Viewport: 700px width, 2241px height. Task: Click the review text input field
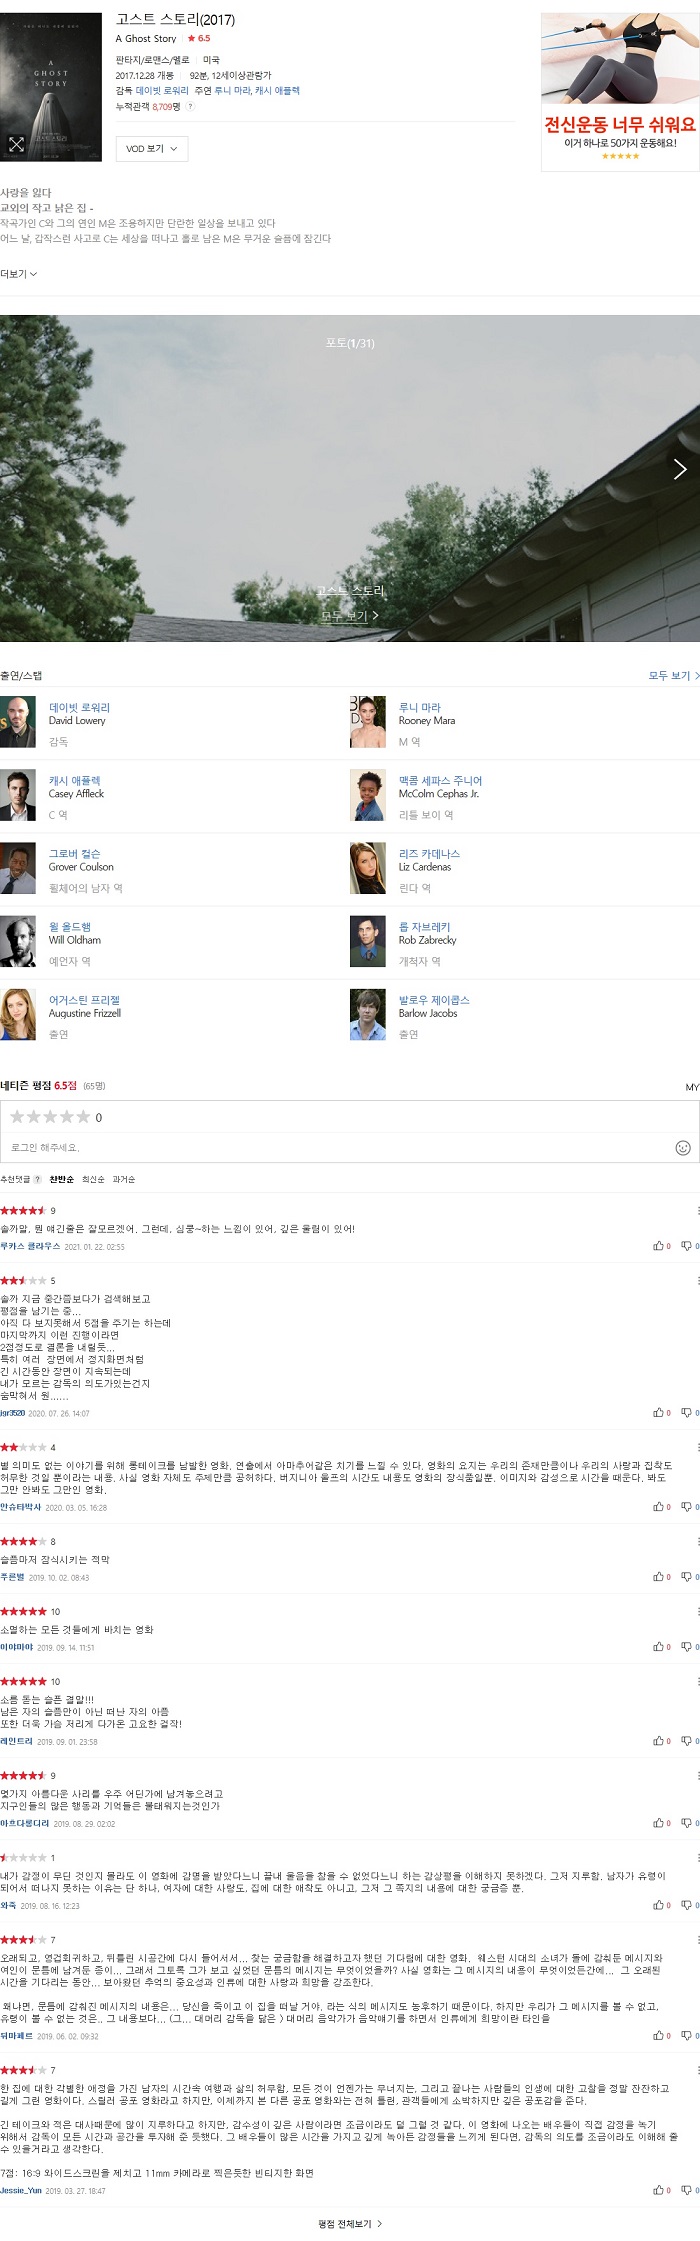pos(340,1147)
